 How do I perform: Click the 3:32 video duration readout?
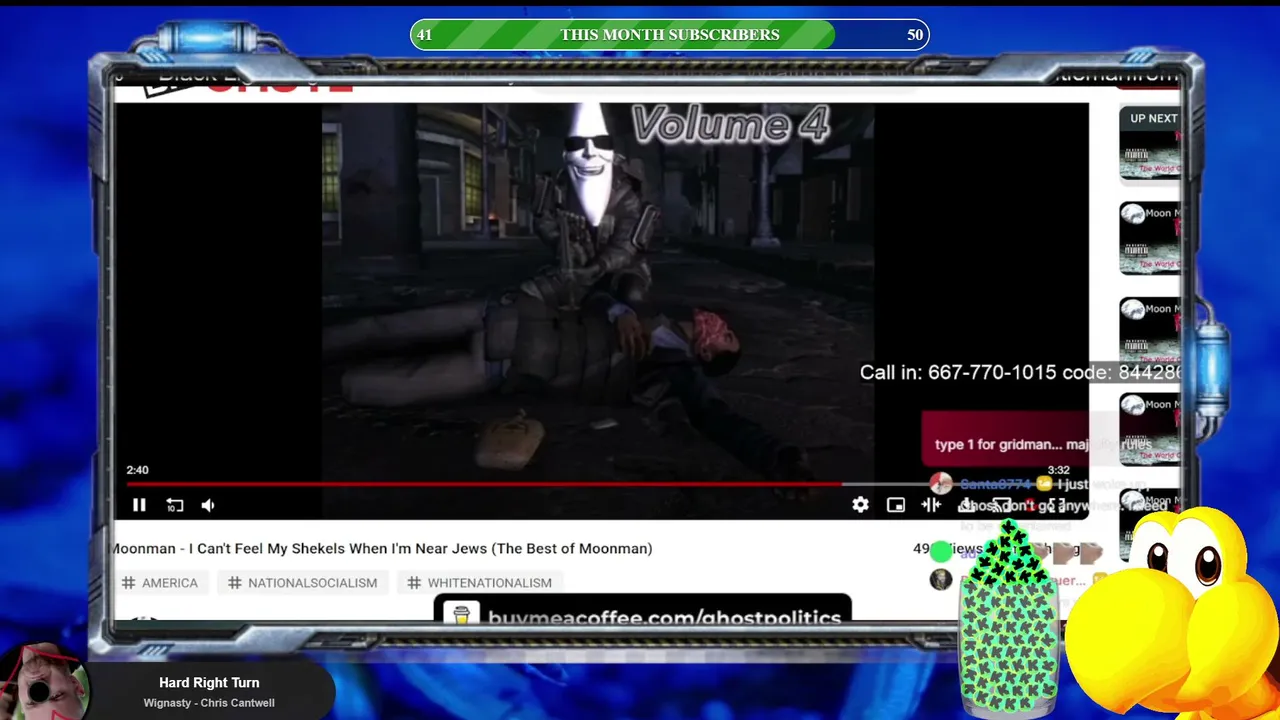pyautogui.click(x=1058, y=470)
